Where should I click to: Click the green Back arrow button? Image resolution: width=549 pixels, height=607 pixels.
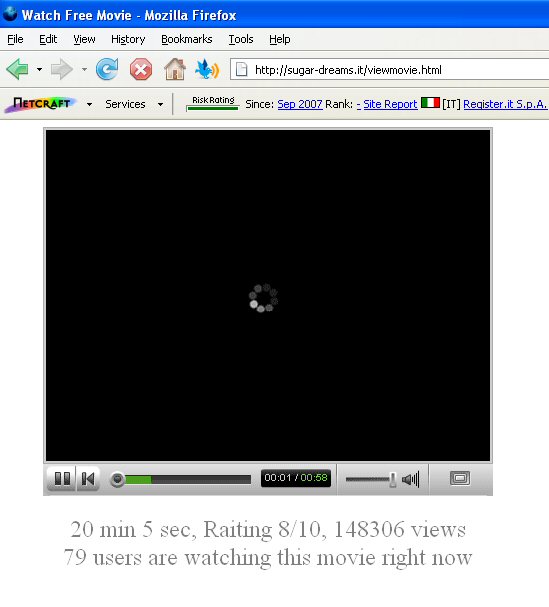(x=17, y=70)
